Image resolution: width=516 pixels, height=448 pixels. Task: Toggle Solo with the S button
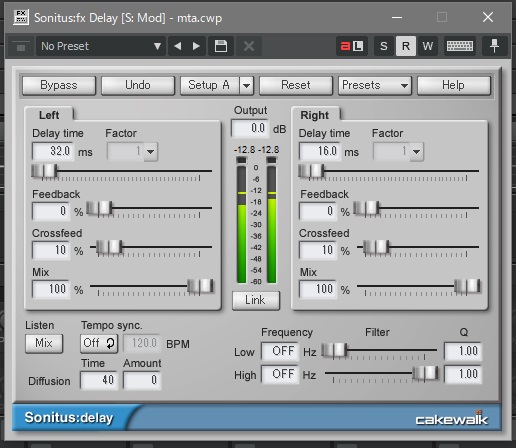pos(384,46)
